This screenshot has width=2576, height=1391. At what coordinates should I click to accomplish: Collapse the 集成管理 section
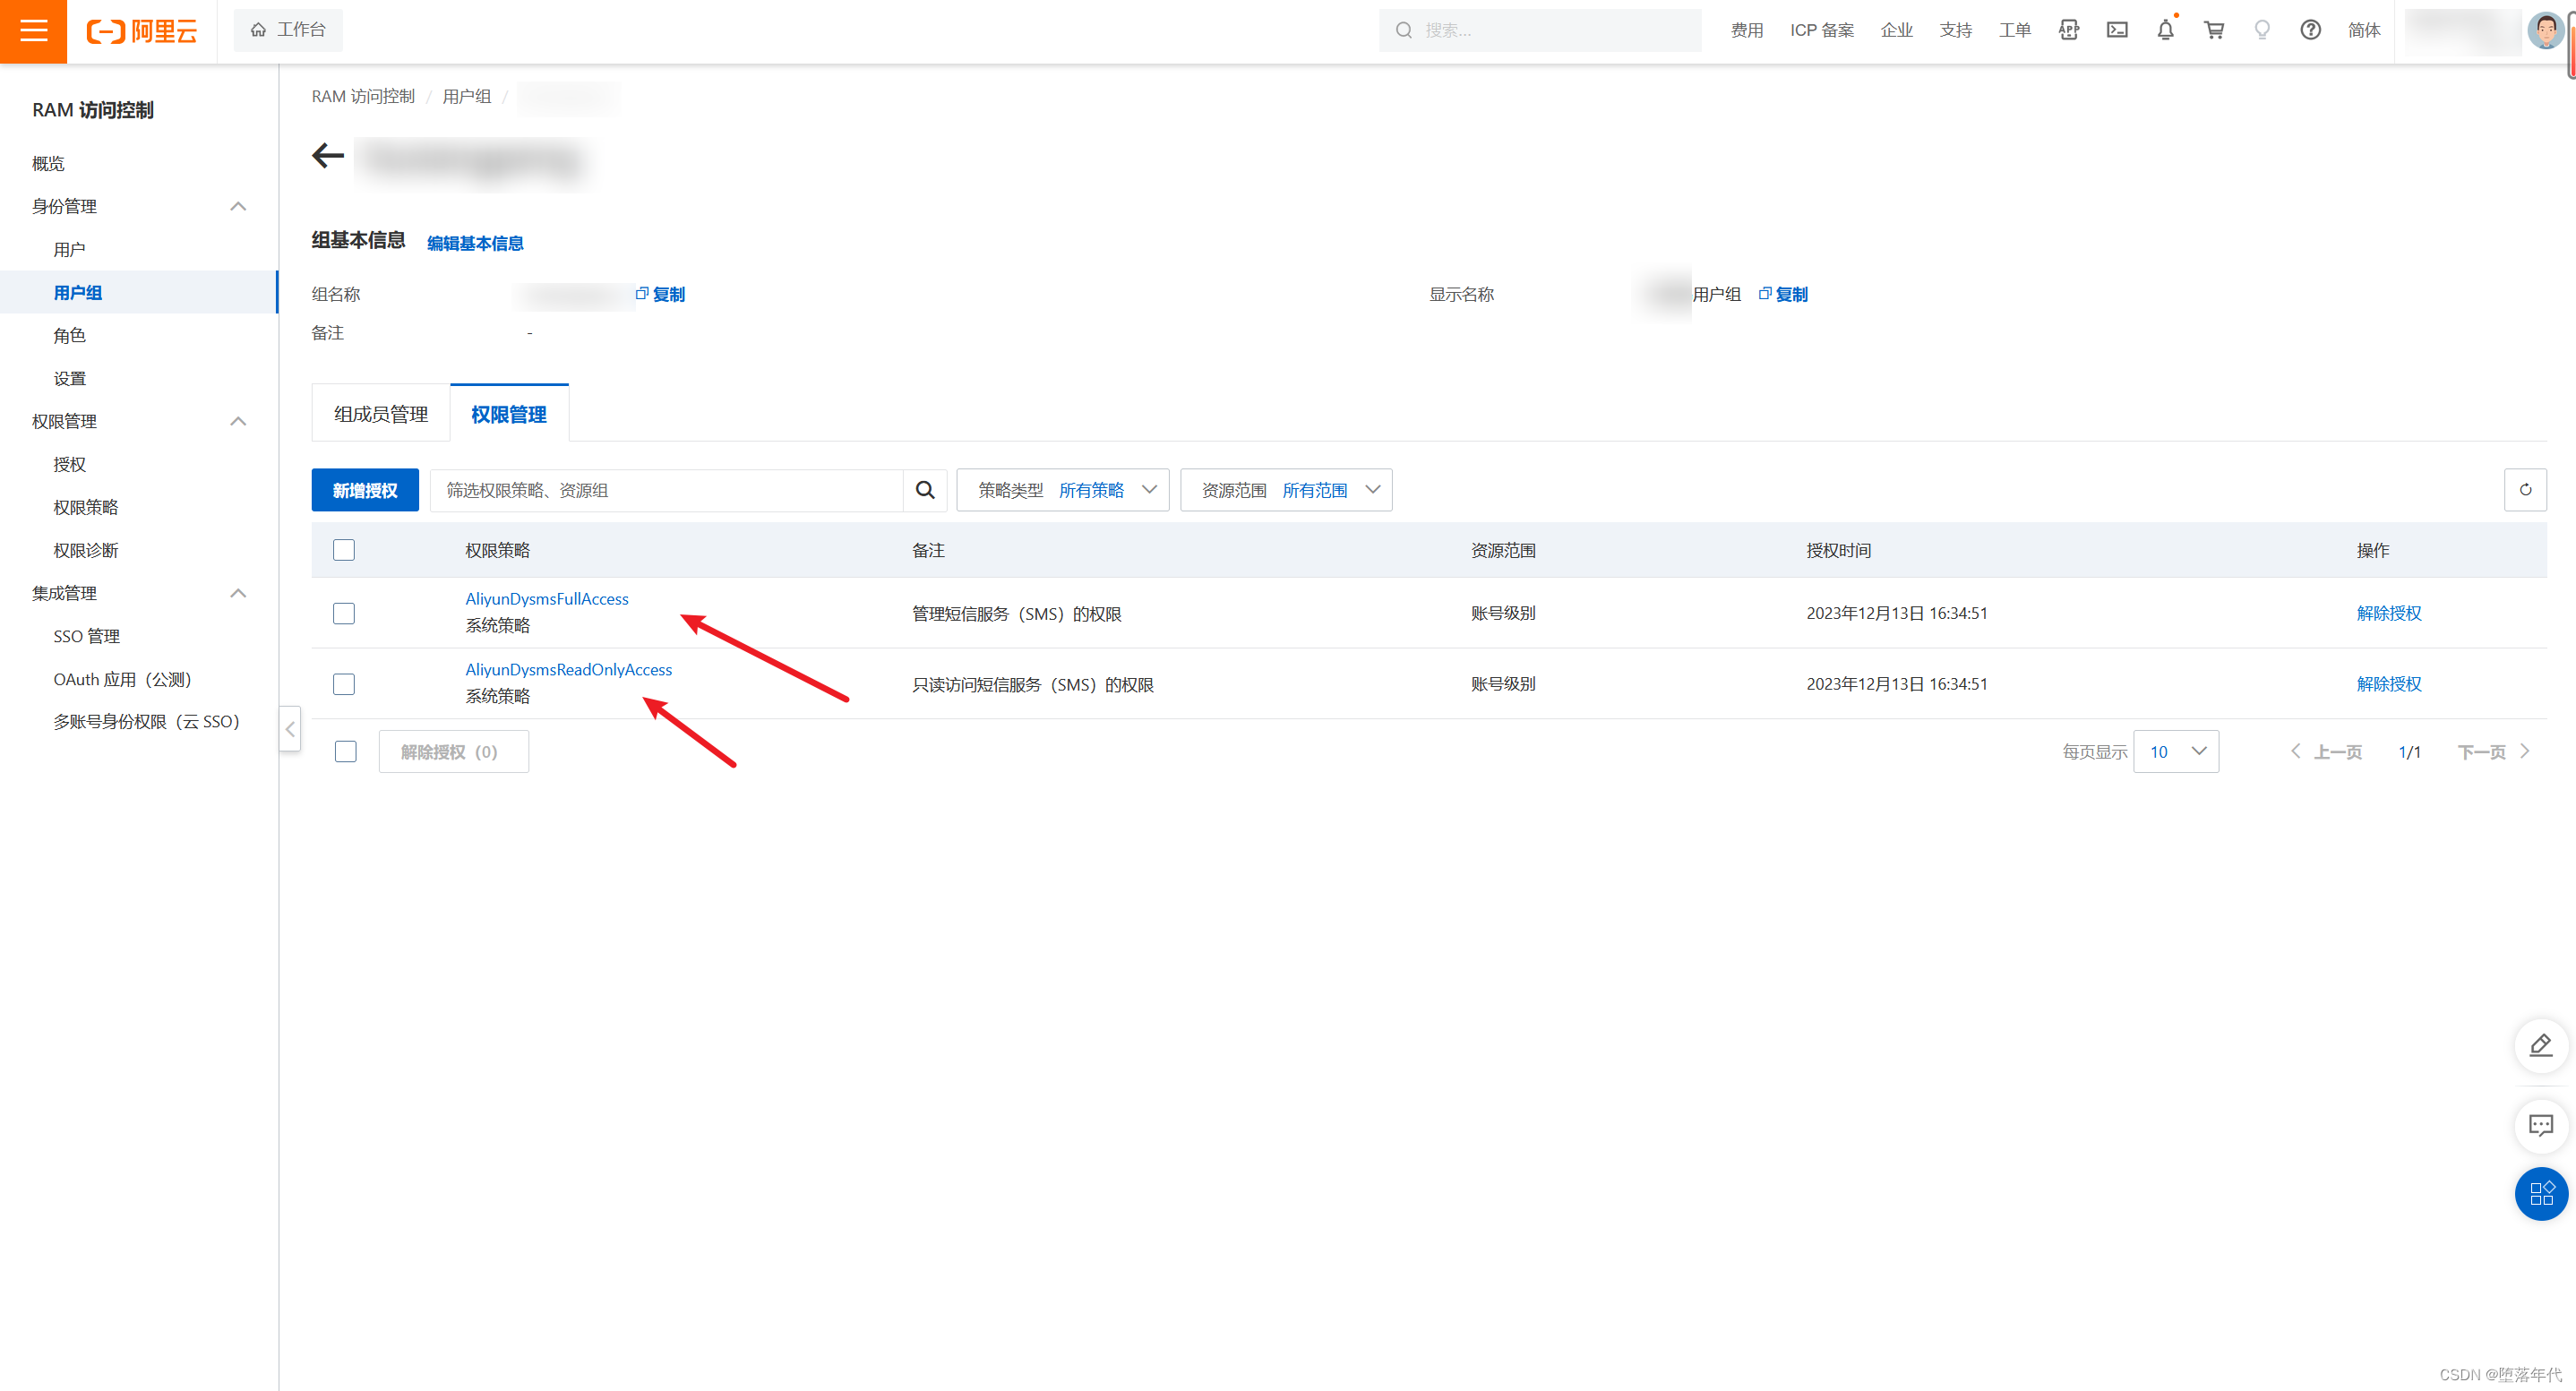(238, 593)
